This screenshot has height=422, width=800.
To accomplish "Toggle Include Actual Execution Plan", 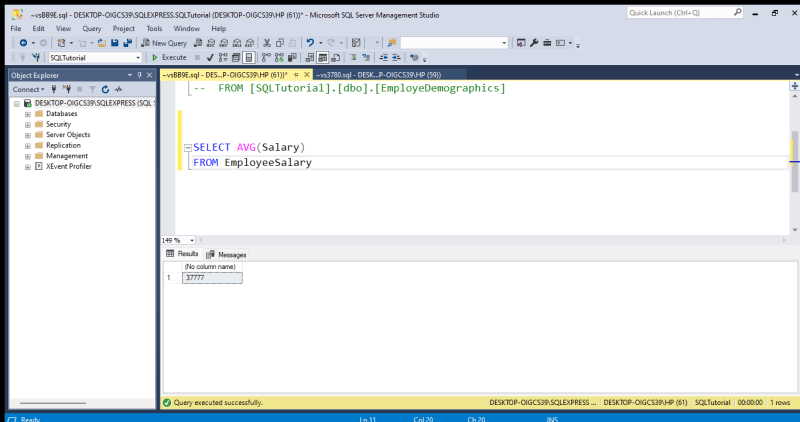I will 266,58.
